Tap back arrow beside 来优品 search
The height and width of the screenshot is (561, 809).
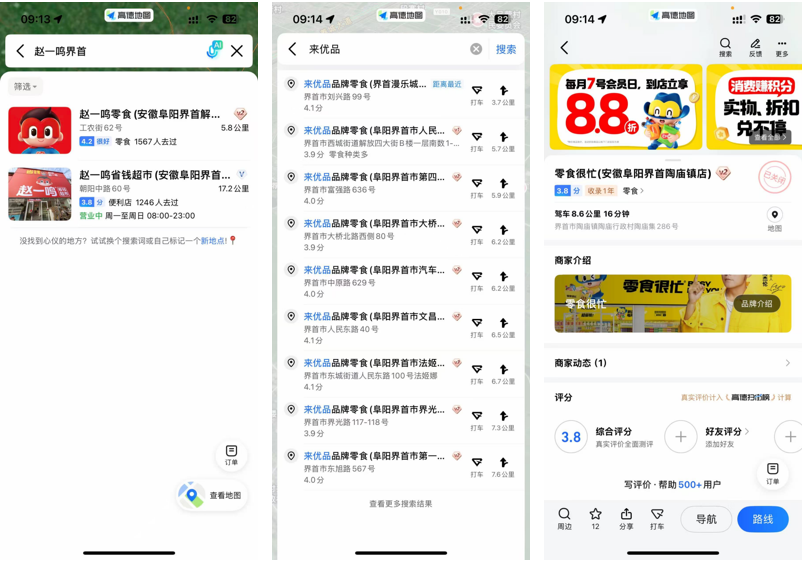[x=293, y=49]
